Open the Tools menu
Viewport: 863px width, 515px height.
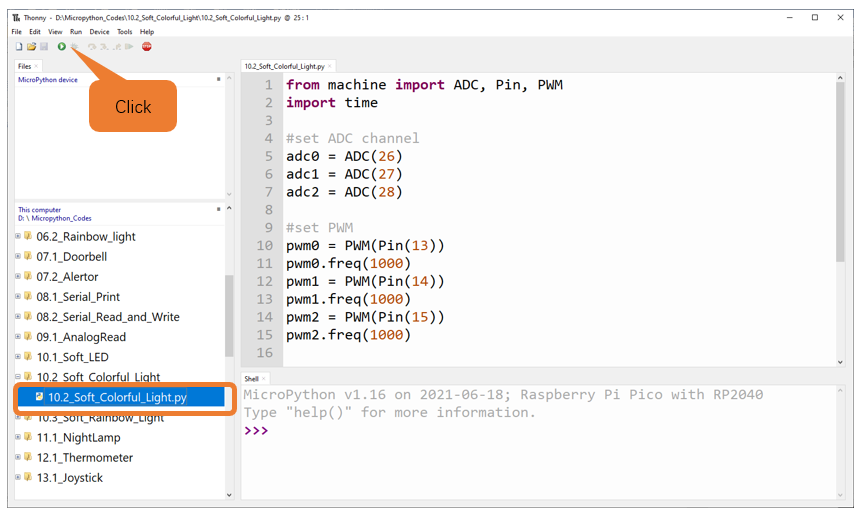click(x=124, y=32)
